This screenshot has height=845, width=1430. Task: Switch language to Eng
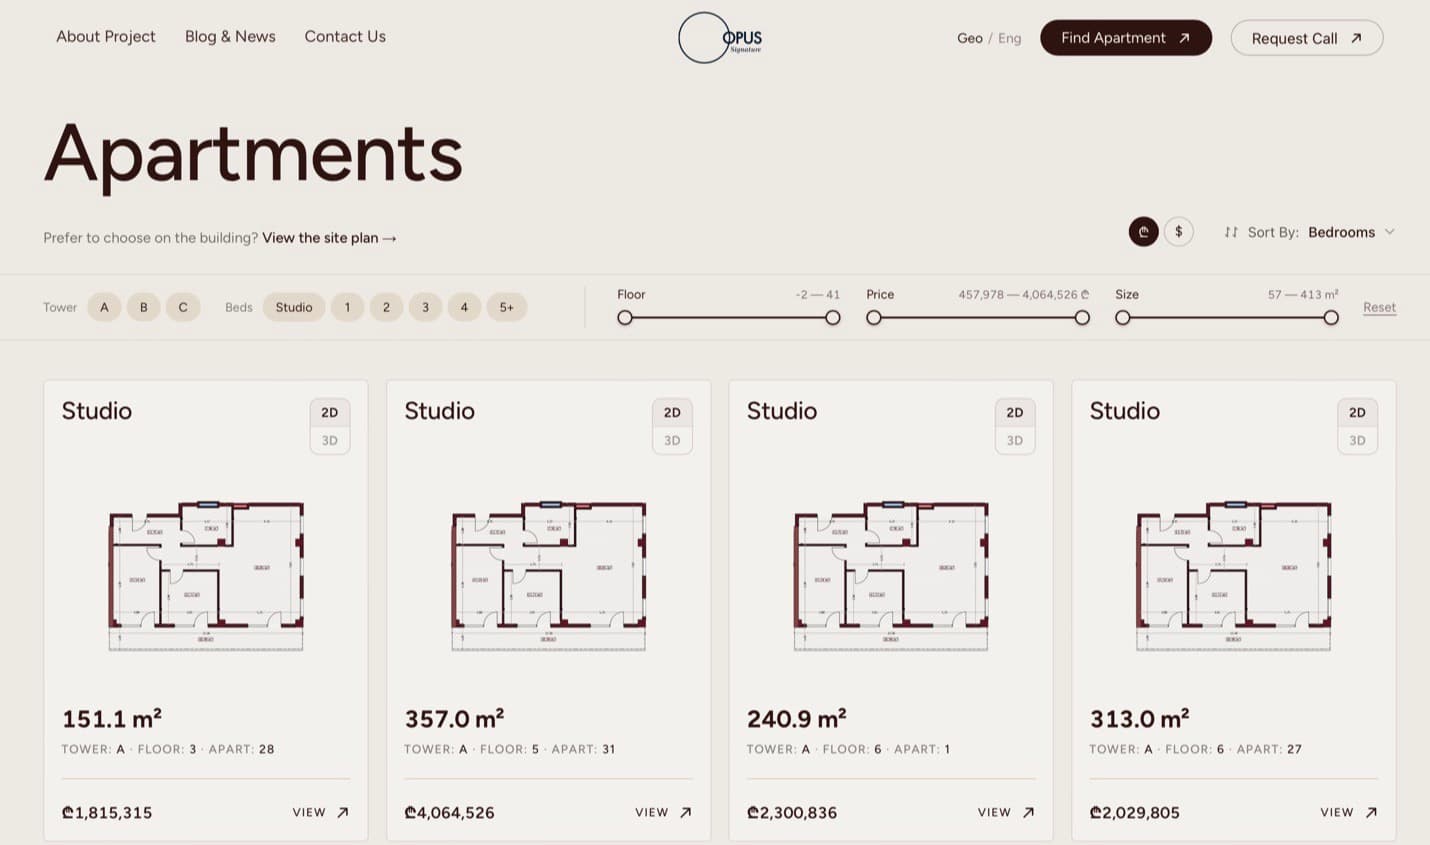coord(1010,38)
